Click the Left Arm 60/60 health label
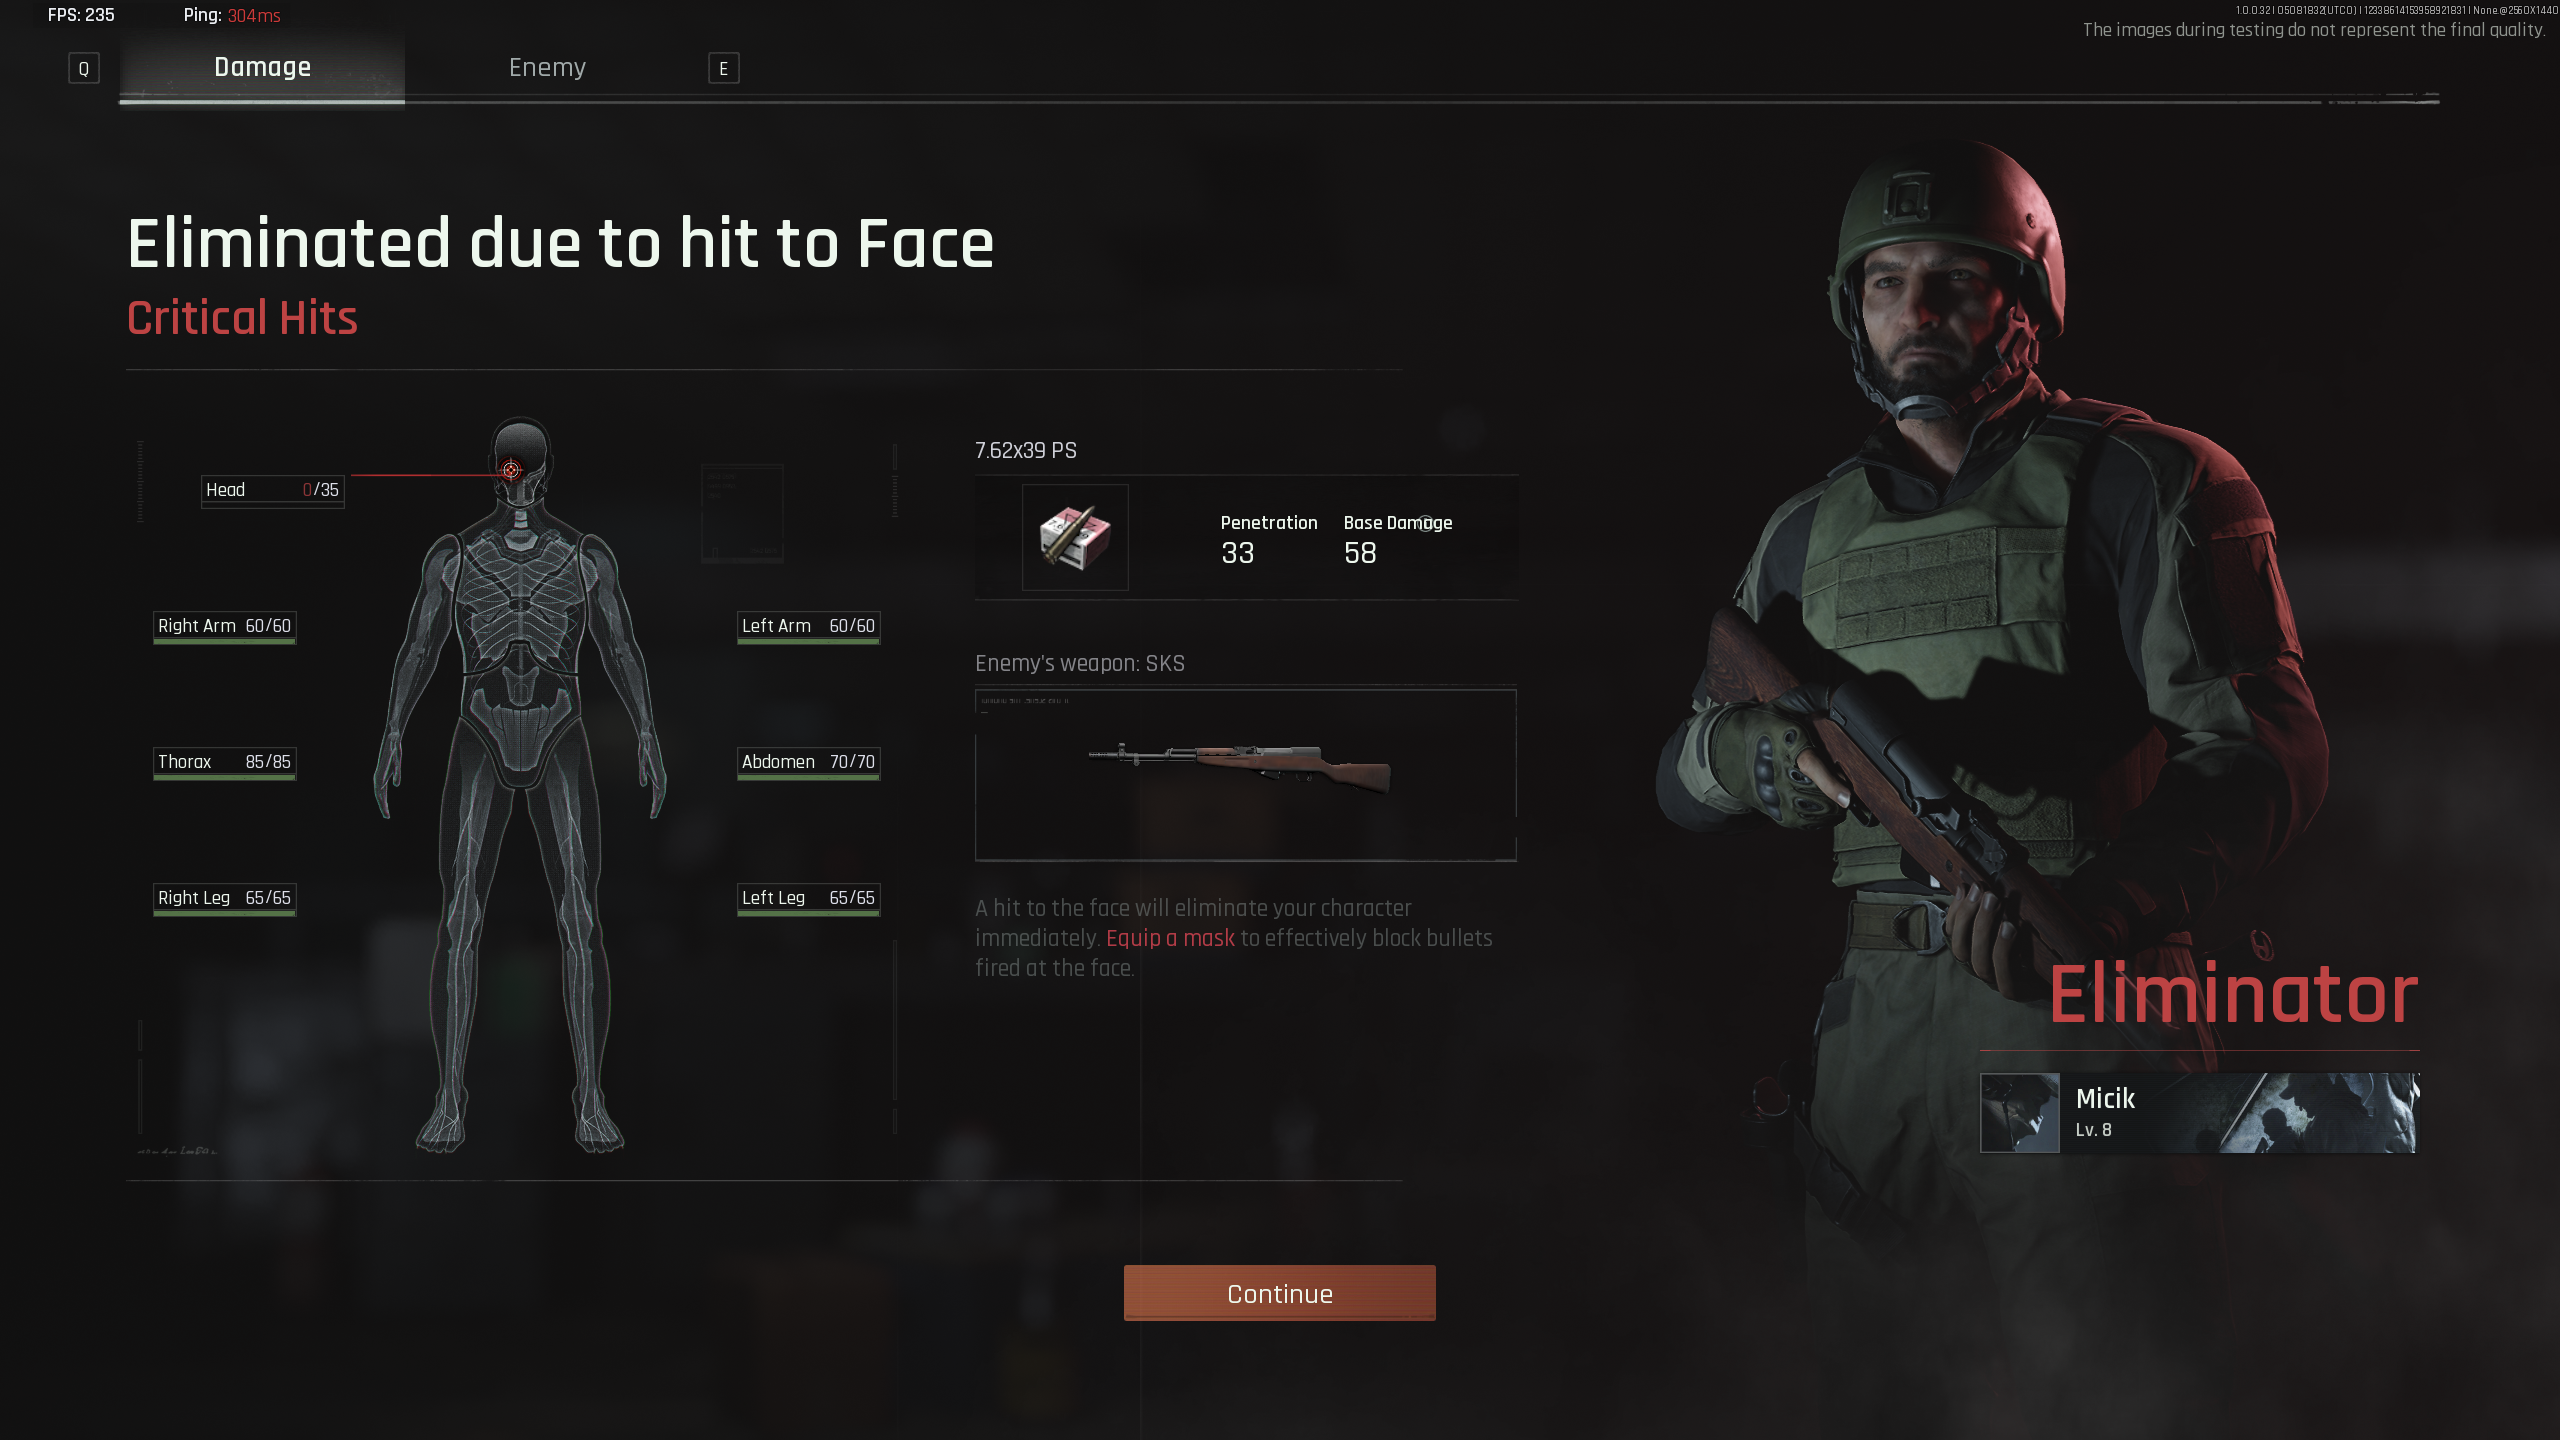The width and height of the screenshot is (2560, 1440). 809,627
